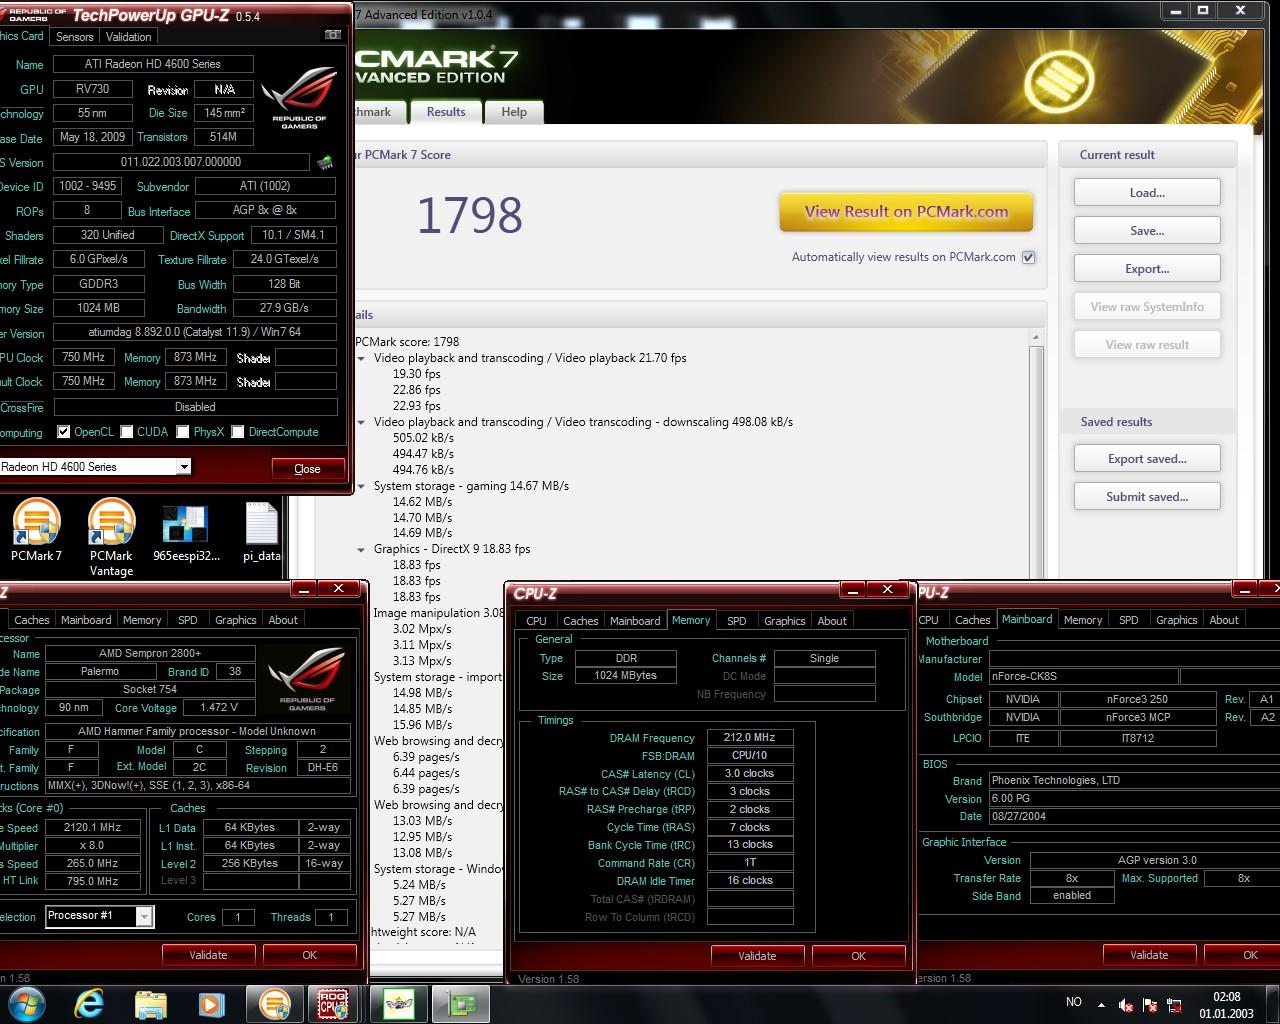Click the details list scroll-up arrow

point(1036,338)
